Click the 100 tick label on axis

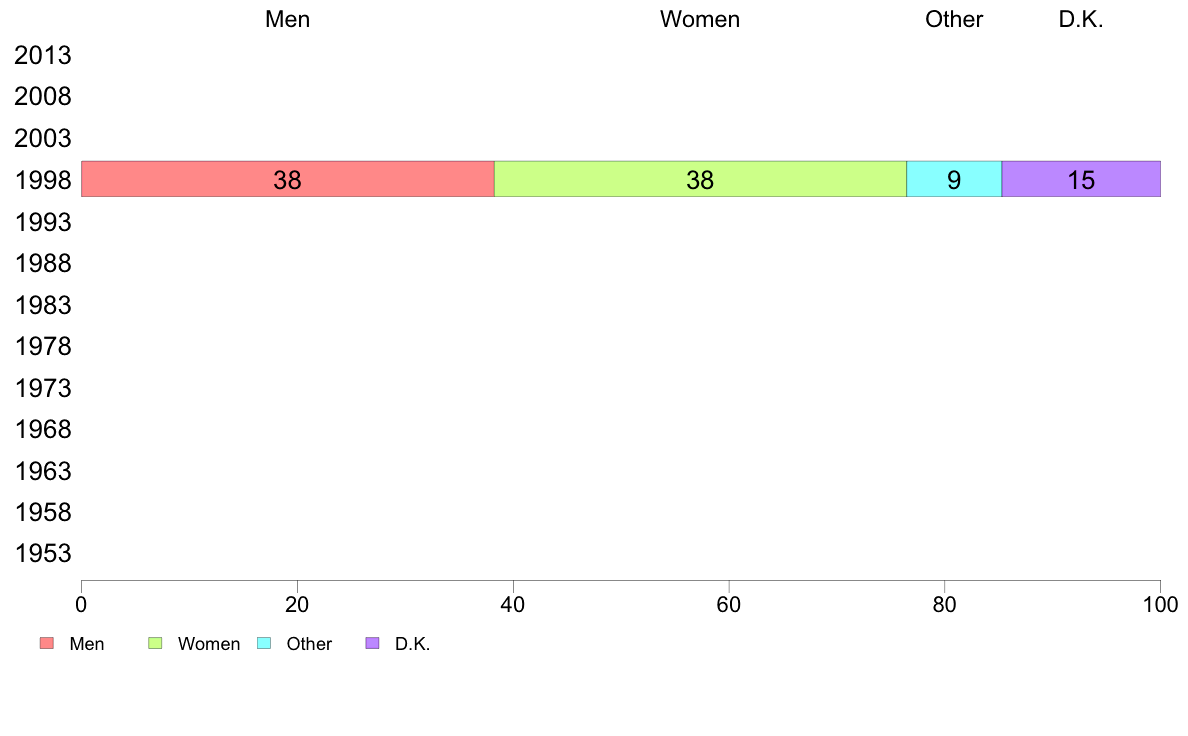(1160, 605)
